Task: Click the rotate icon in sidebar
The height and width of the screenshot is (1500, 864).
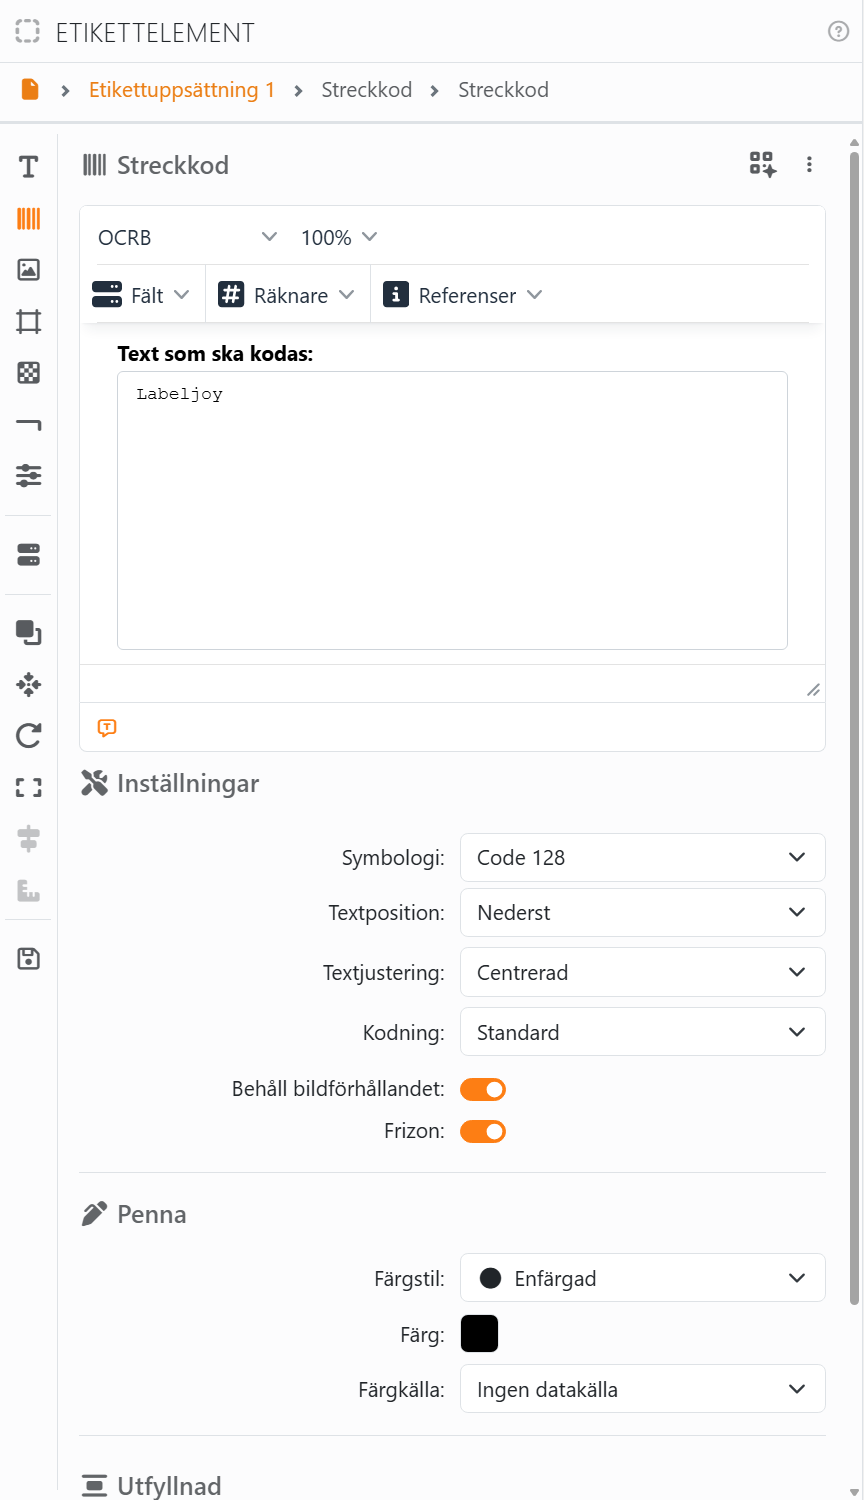Action: point(28,736)
